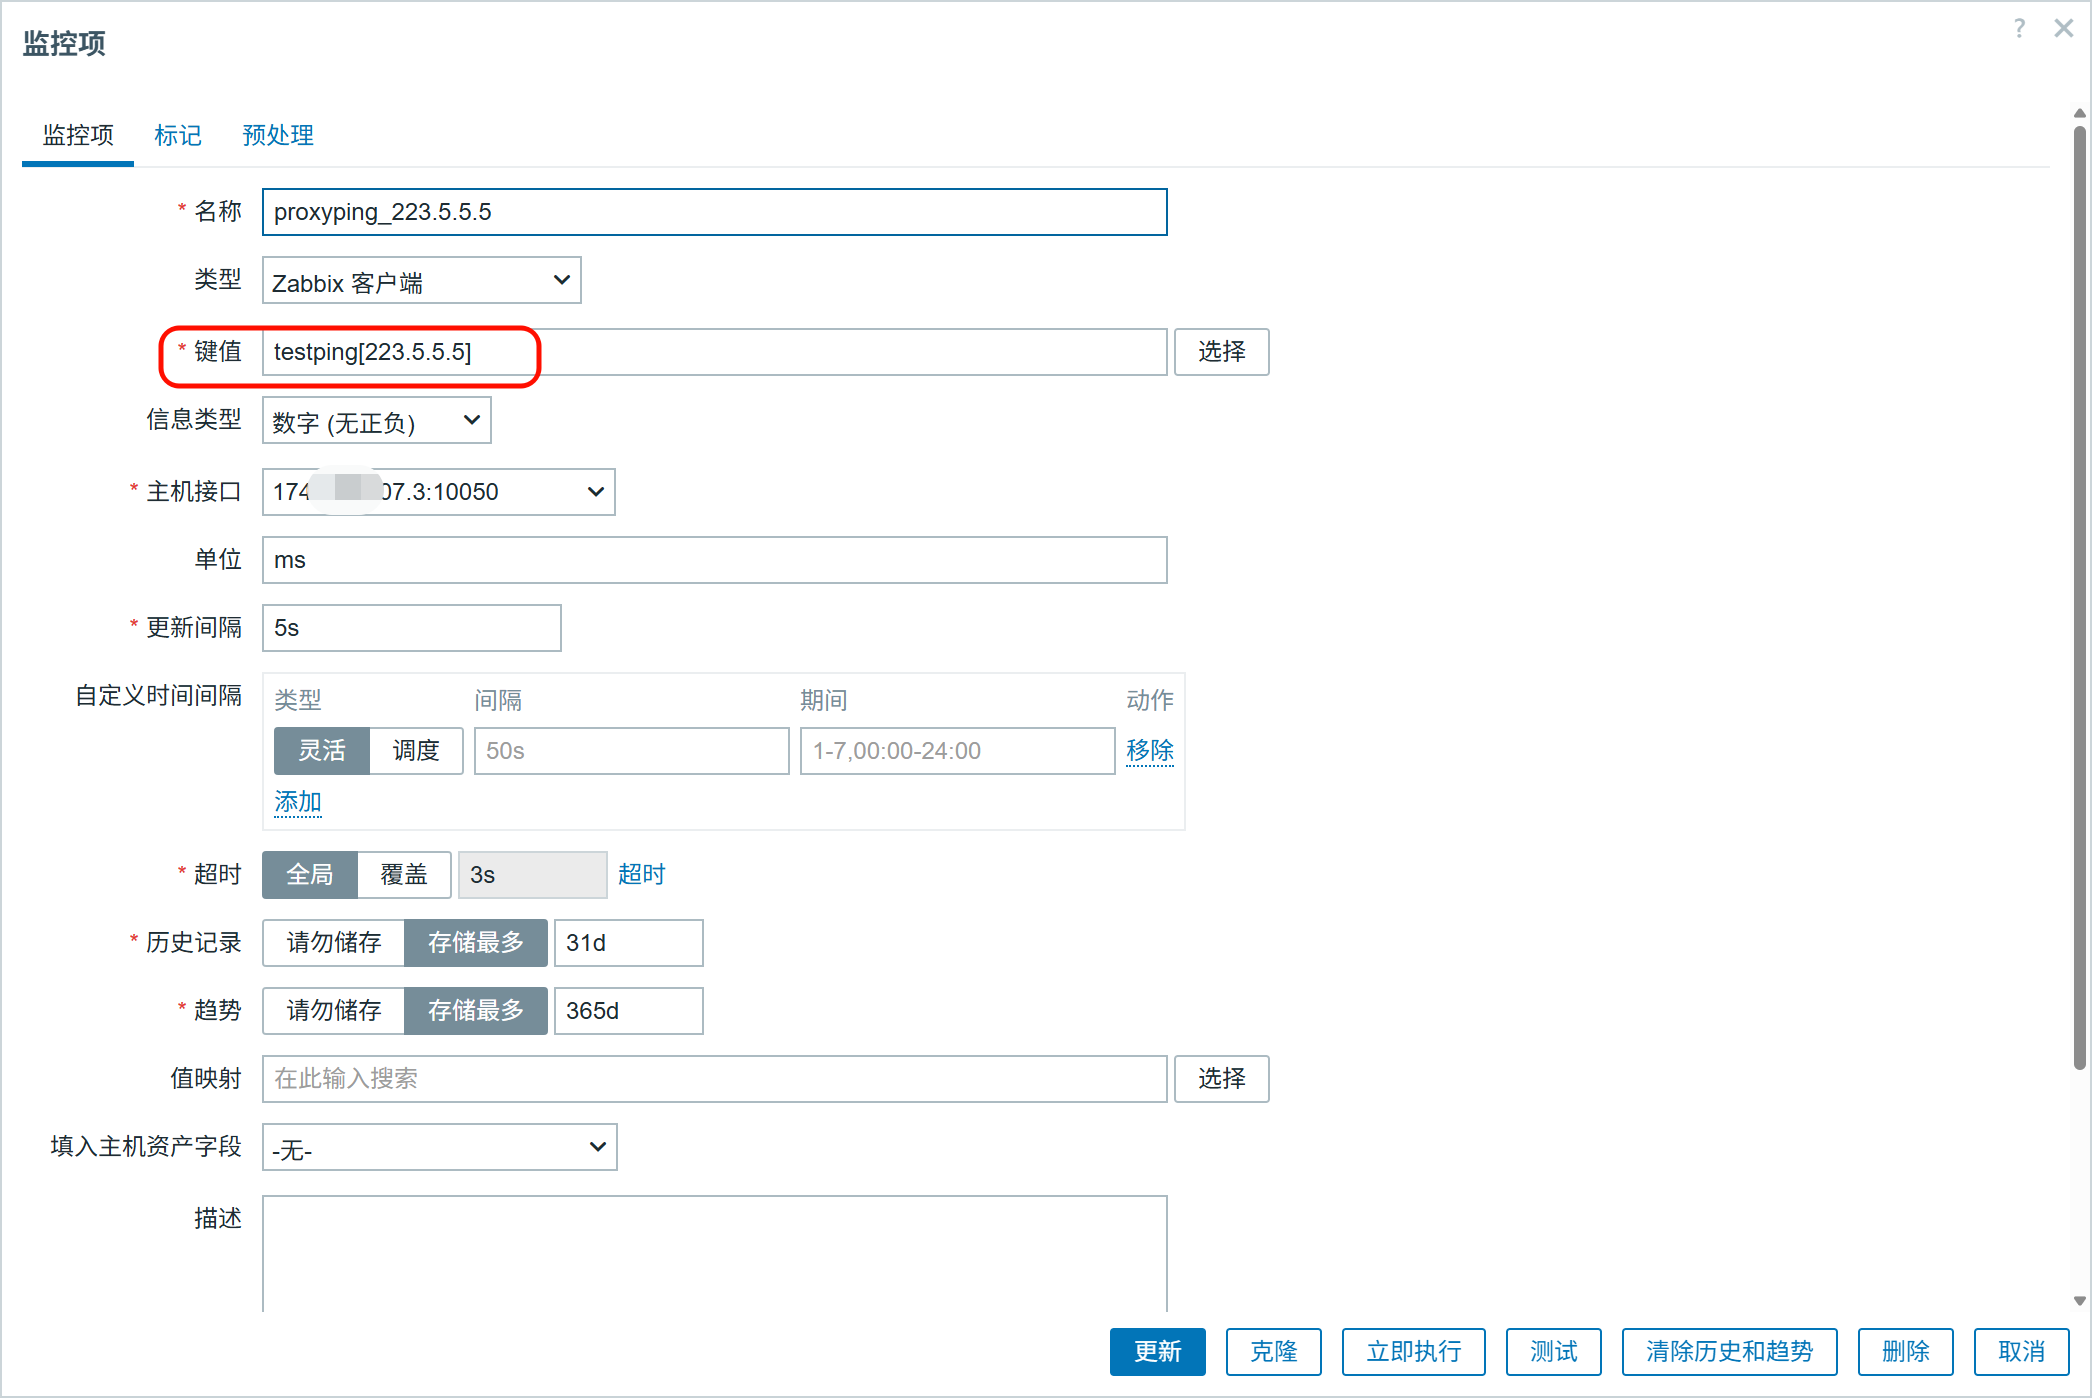2092x1398 pixels.
Task: Click the blue 超时 link
Action: coord(641,875)
